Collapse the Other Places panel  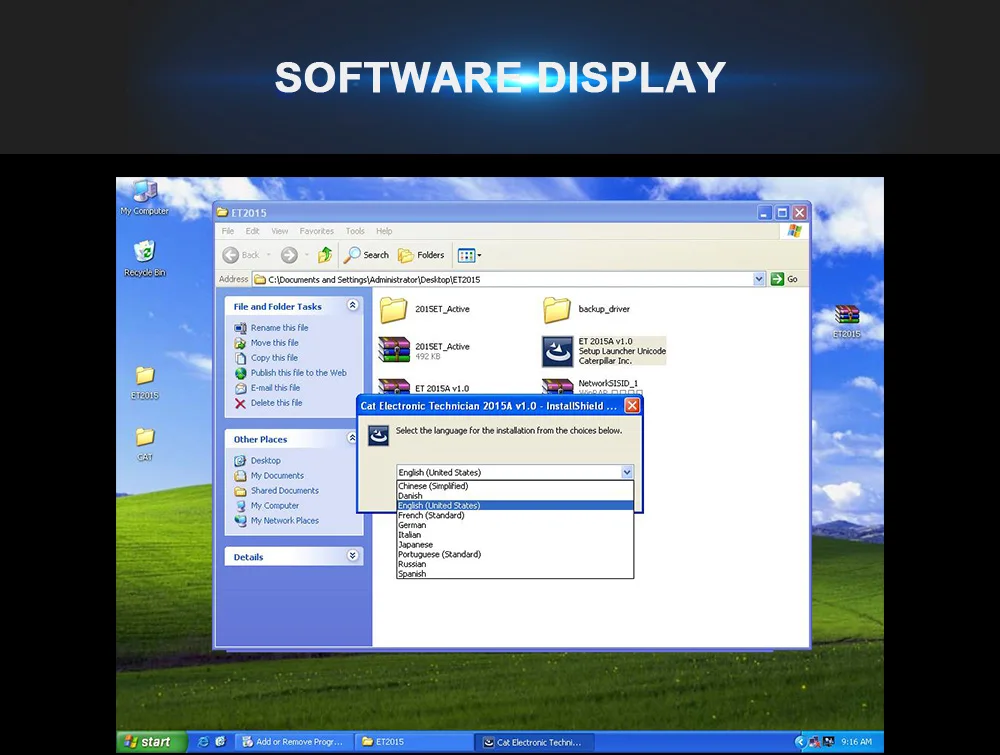point(352,438)
